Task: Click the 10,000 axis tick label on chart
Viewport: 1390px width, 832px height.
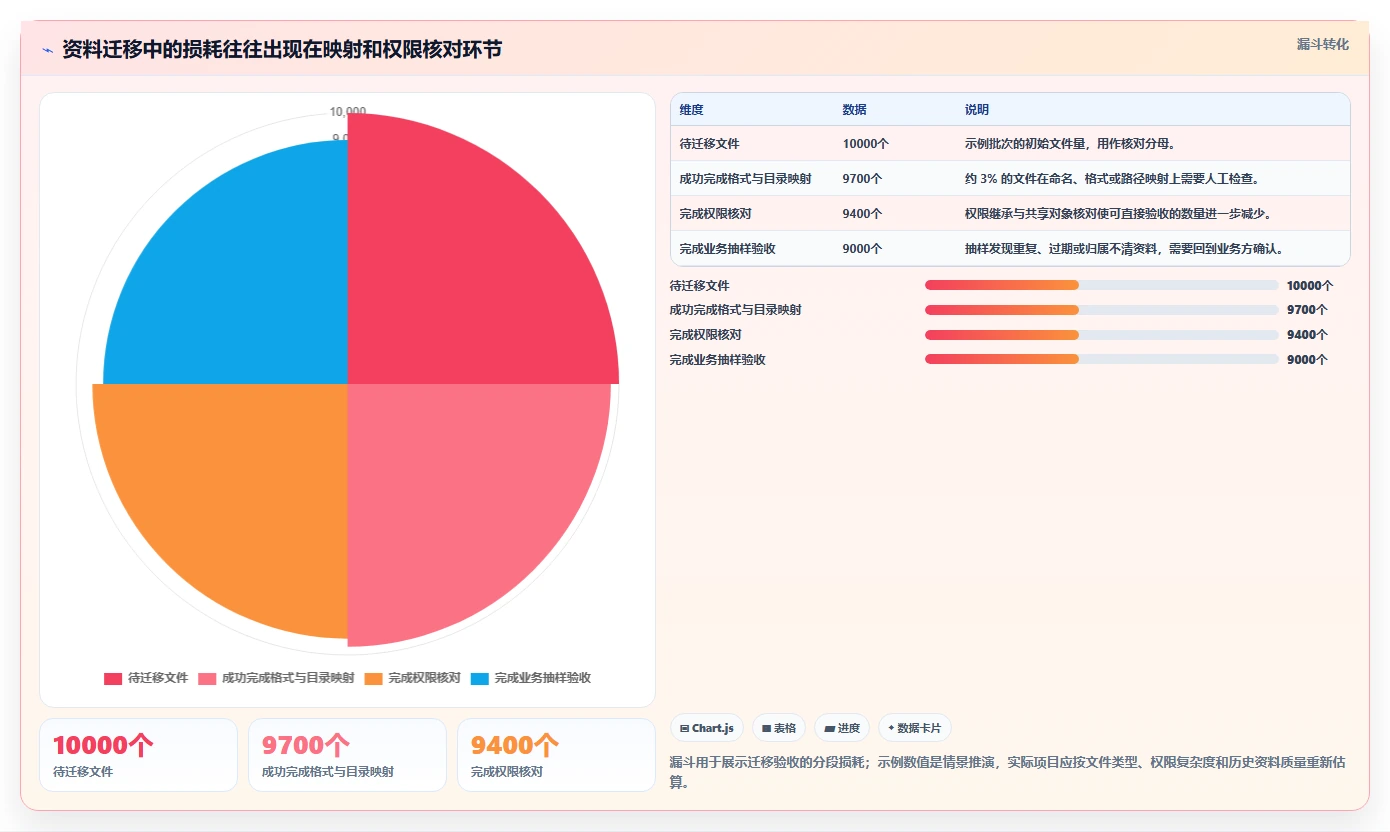Action: (348, 111)
